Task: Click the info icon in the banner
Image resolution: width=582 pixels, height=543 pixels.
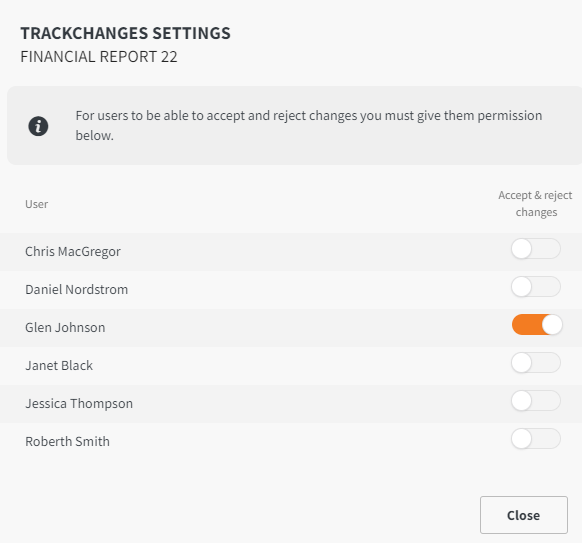Action: click(38, 126)
